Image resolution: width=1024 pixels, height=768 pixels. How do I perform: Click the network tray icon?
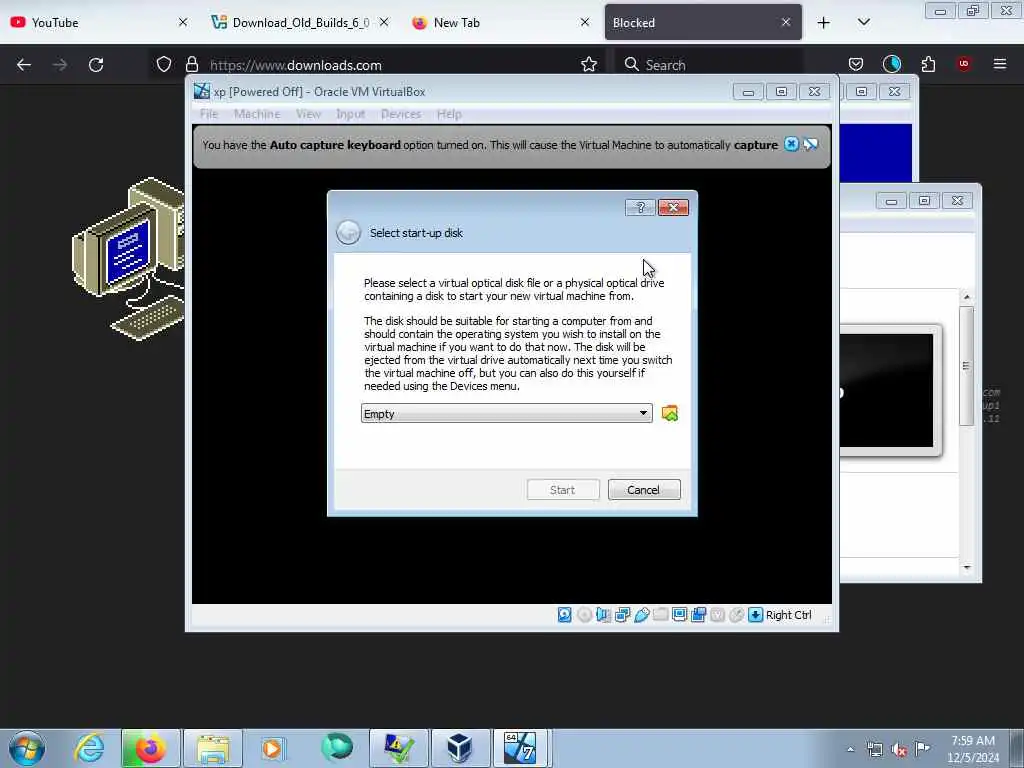click(x=874, y=750)
